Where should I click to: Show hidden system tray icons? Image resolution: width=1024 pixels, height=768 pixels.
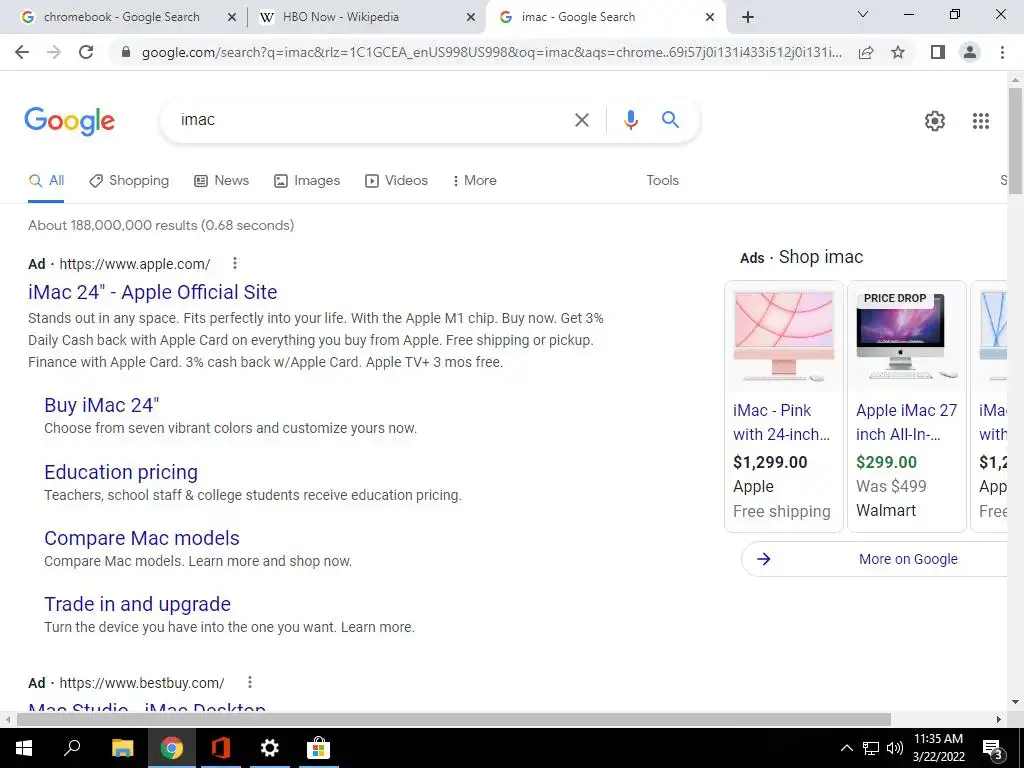point(846,748)
